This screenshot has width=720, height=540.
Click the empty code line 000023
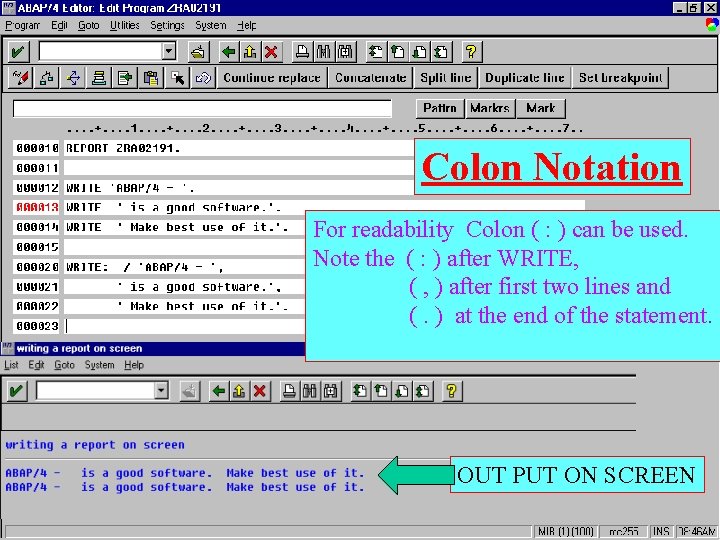click(x=185, y=326)
